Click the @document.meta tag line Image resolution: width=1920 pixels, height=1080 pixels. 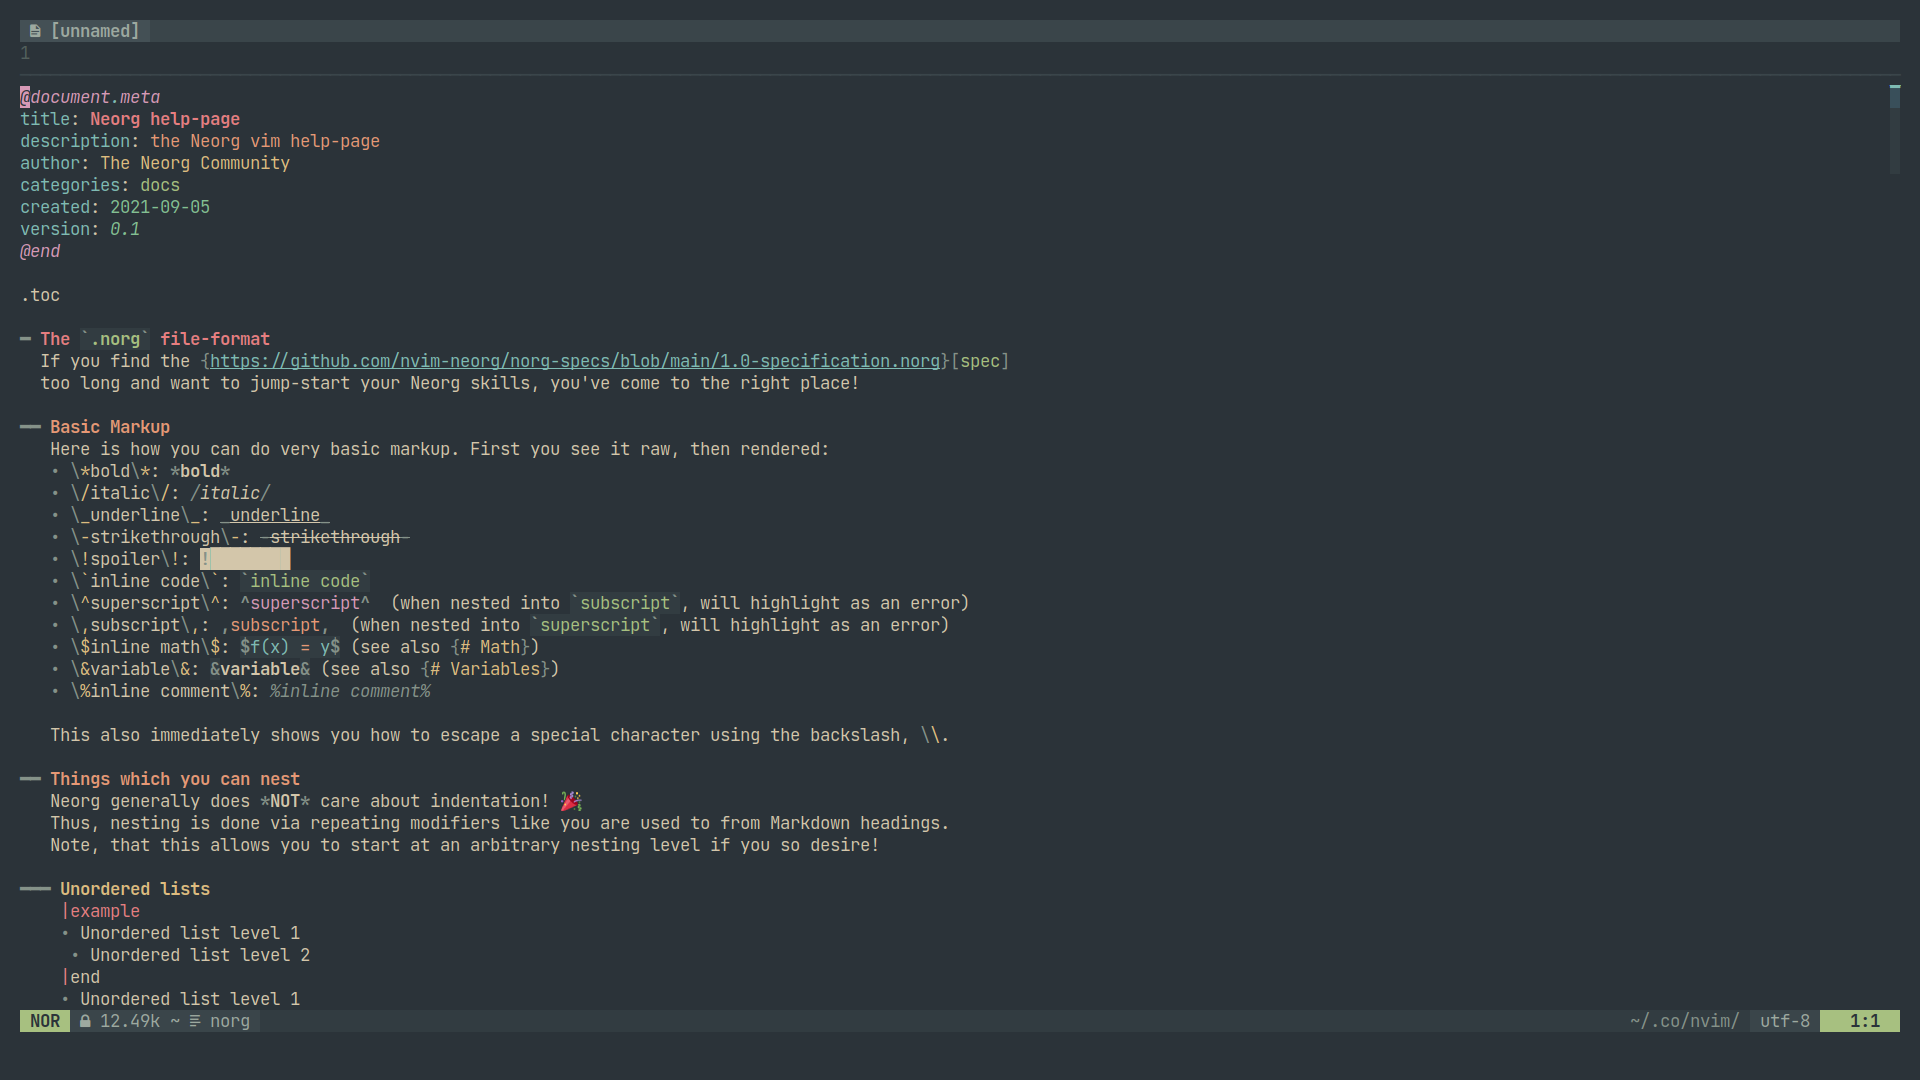[x=90, y=97]
